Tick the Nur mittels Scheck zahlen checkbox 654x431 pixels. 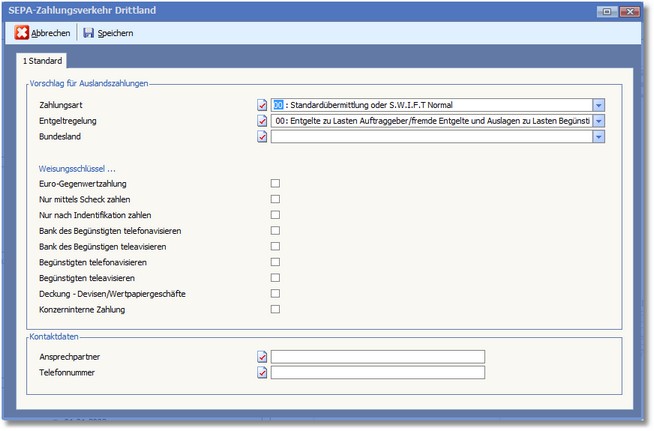tap(275, 200)
